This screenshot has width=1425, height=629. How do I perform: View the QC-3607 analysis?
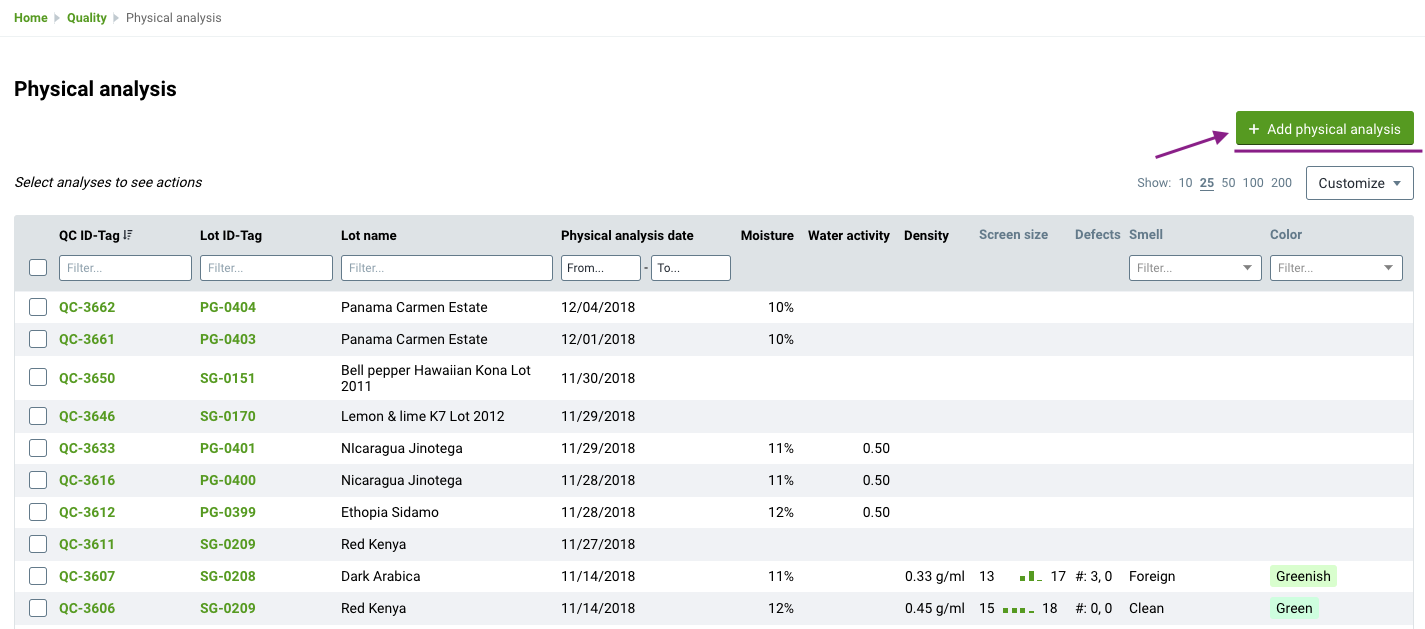(87, 576)
